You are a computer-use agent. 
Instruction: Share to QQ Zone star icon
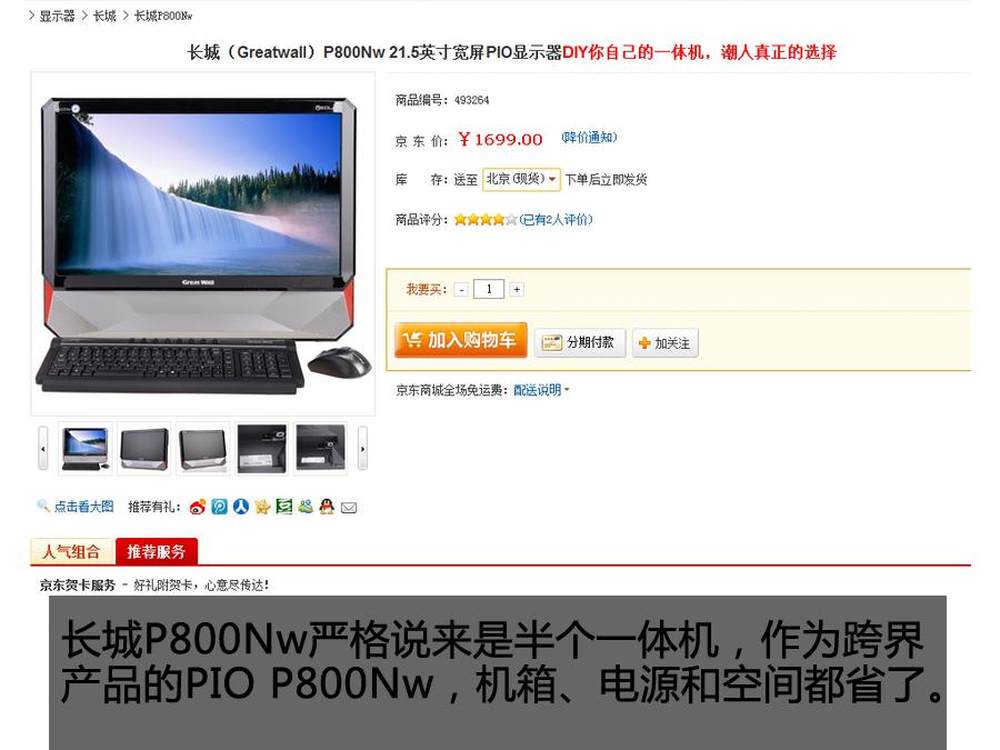tap(263, 507)
